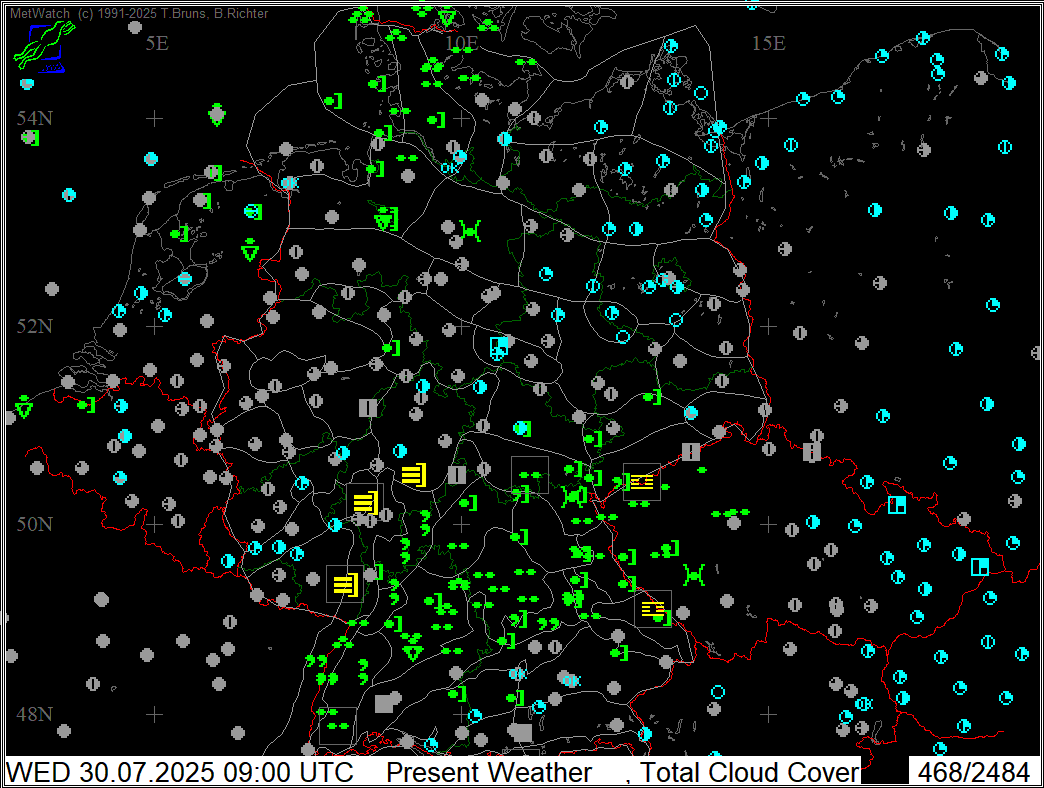1044x788 pixels.
Task: Click the MetWatch copyright text
Action: coord(139,13)
